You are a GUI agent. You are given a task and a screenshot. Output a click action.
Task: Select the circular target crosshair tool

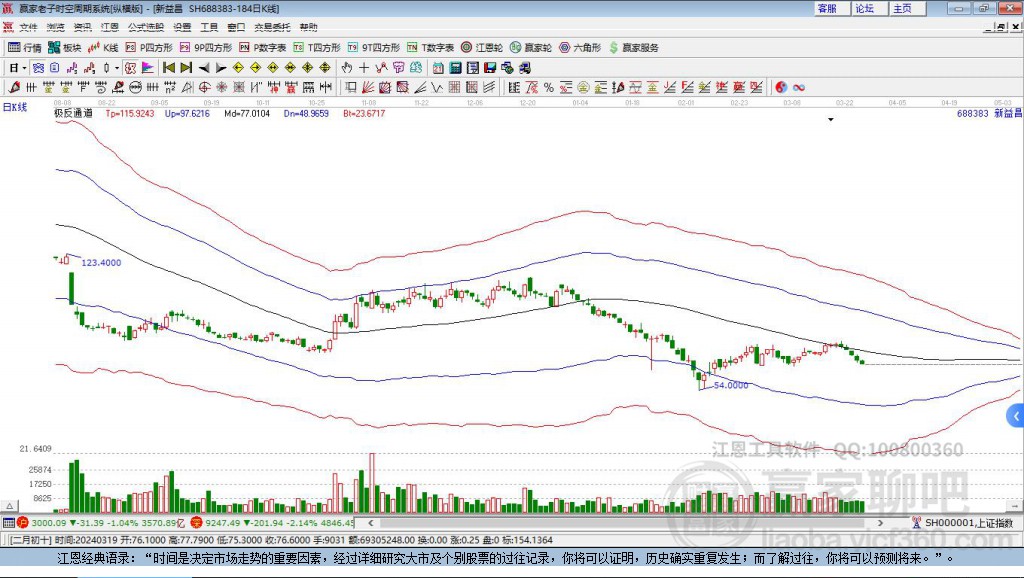(x=204, y=88)
